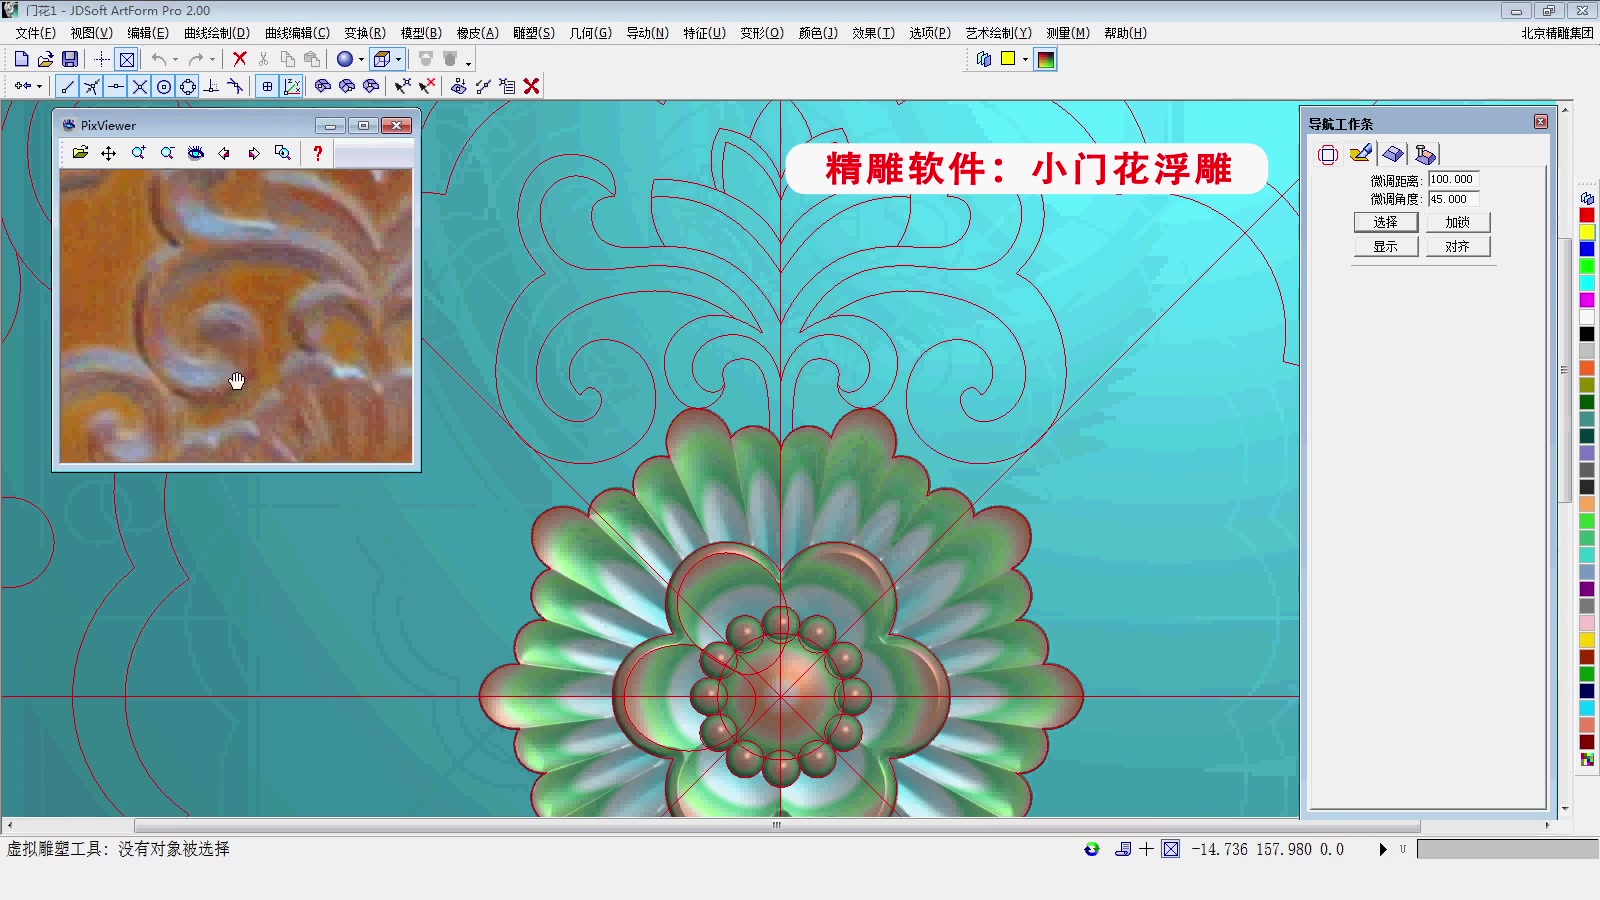The image size is (1600, 900).
Task: Zoom in within PixViewer
Action: (138, 153)
